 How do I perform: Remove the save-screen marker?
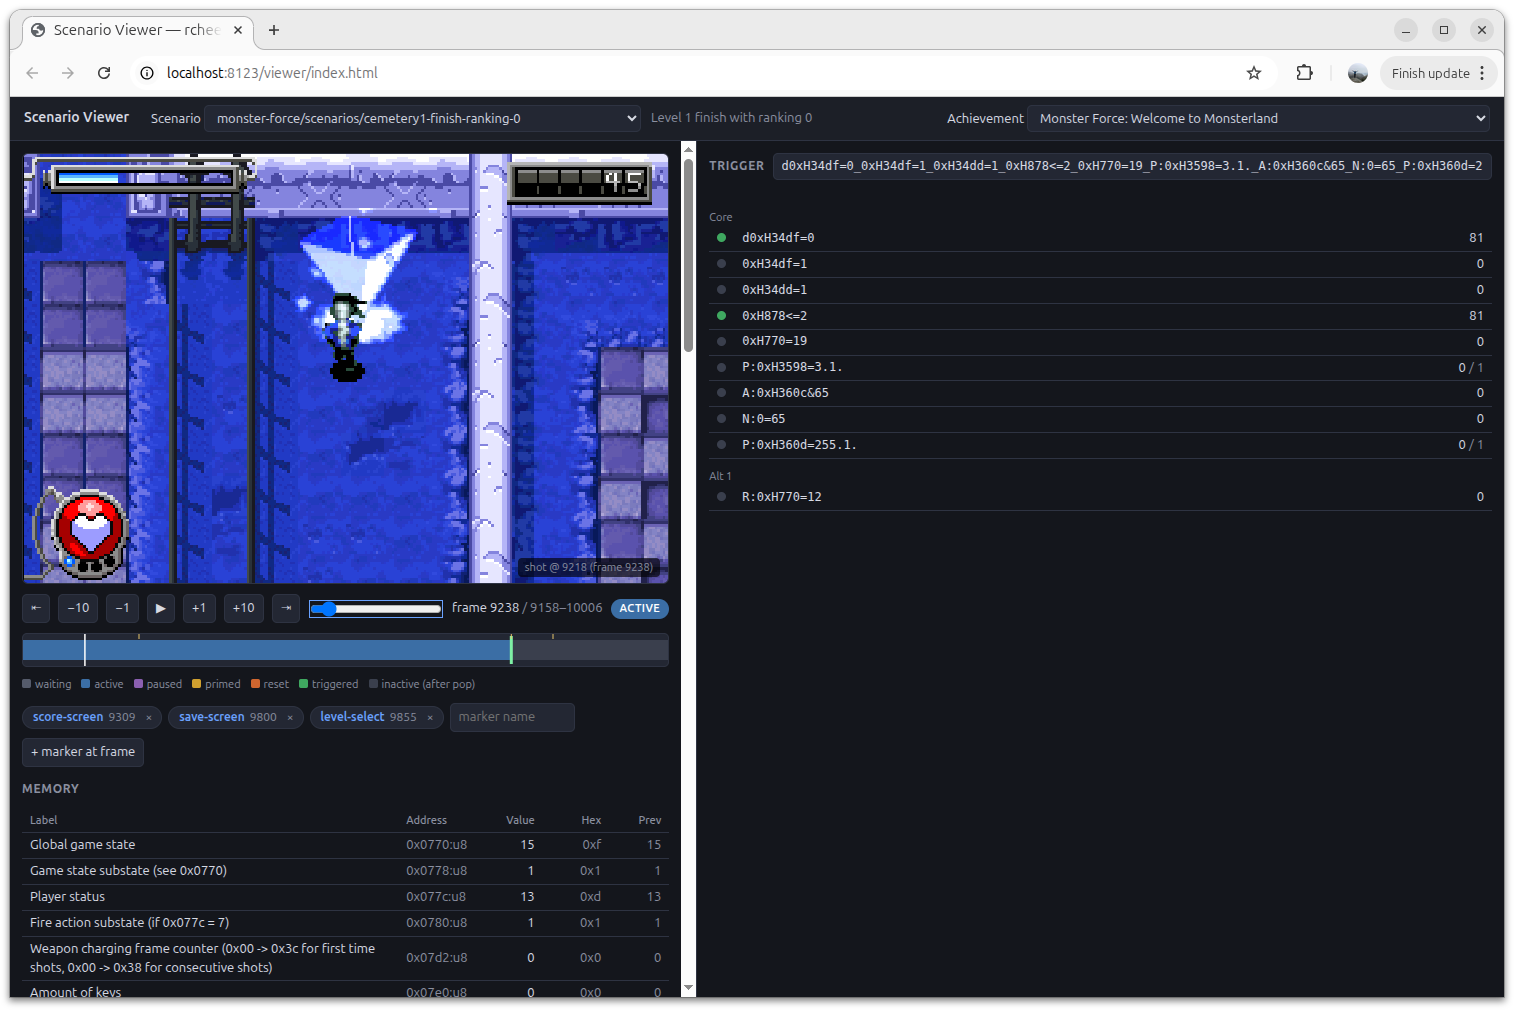click(x=290, y=717)
